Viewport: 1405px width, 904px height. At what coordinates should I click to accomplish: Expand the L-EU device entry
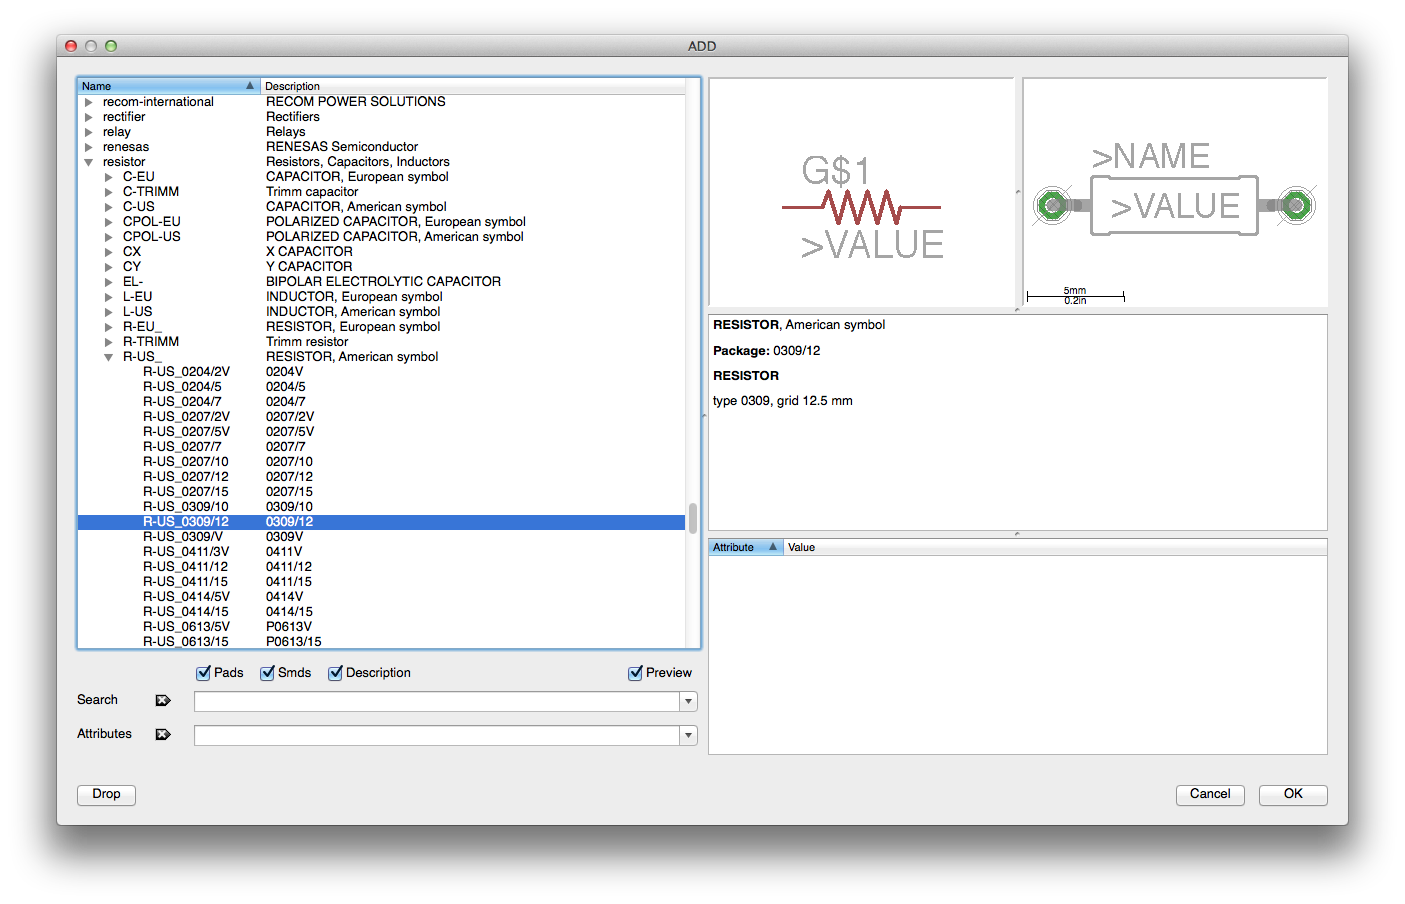pyautogui.click(x=109, y=297)
